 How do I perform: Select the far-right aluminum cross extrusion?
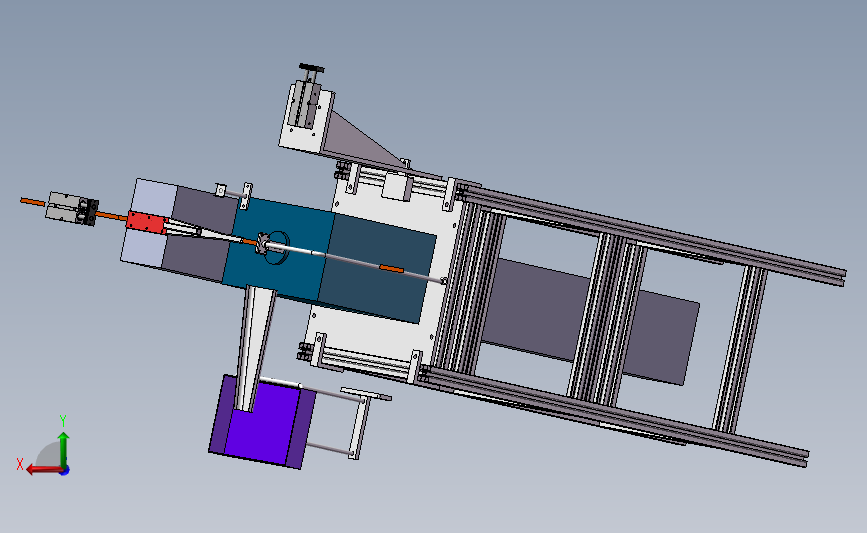tap(740, 349)
